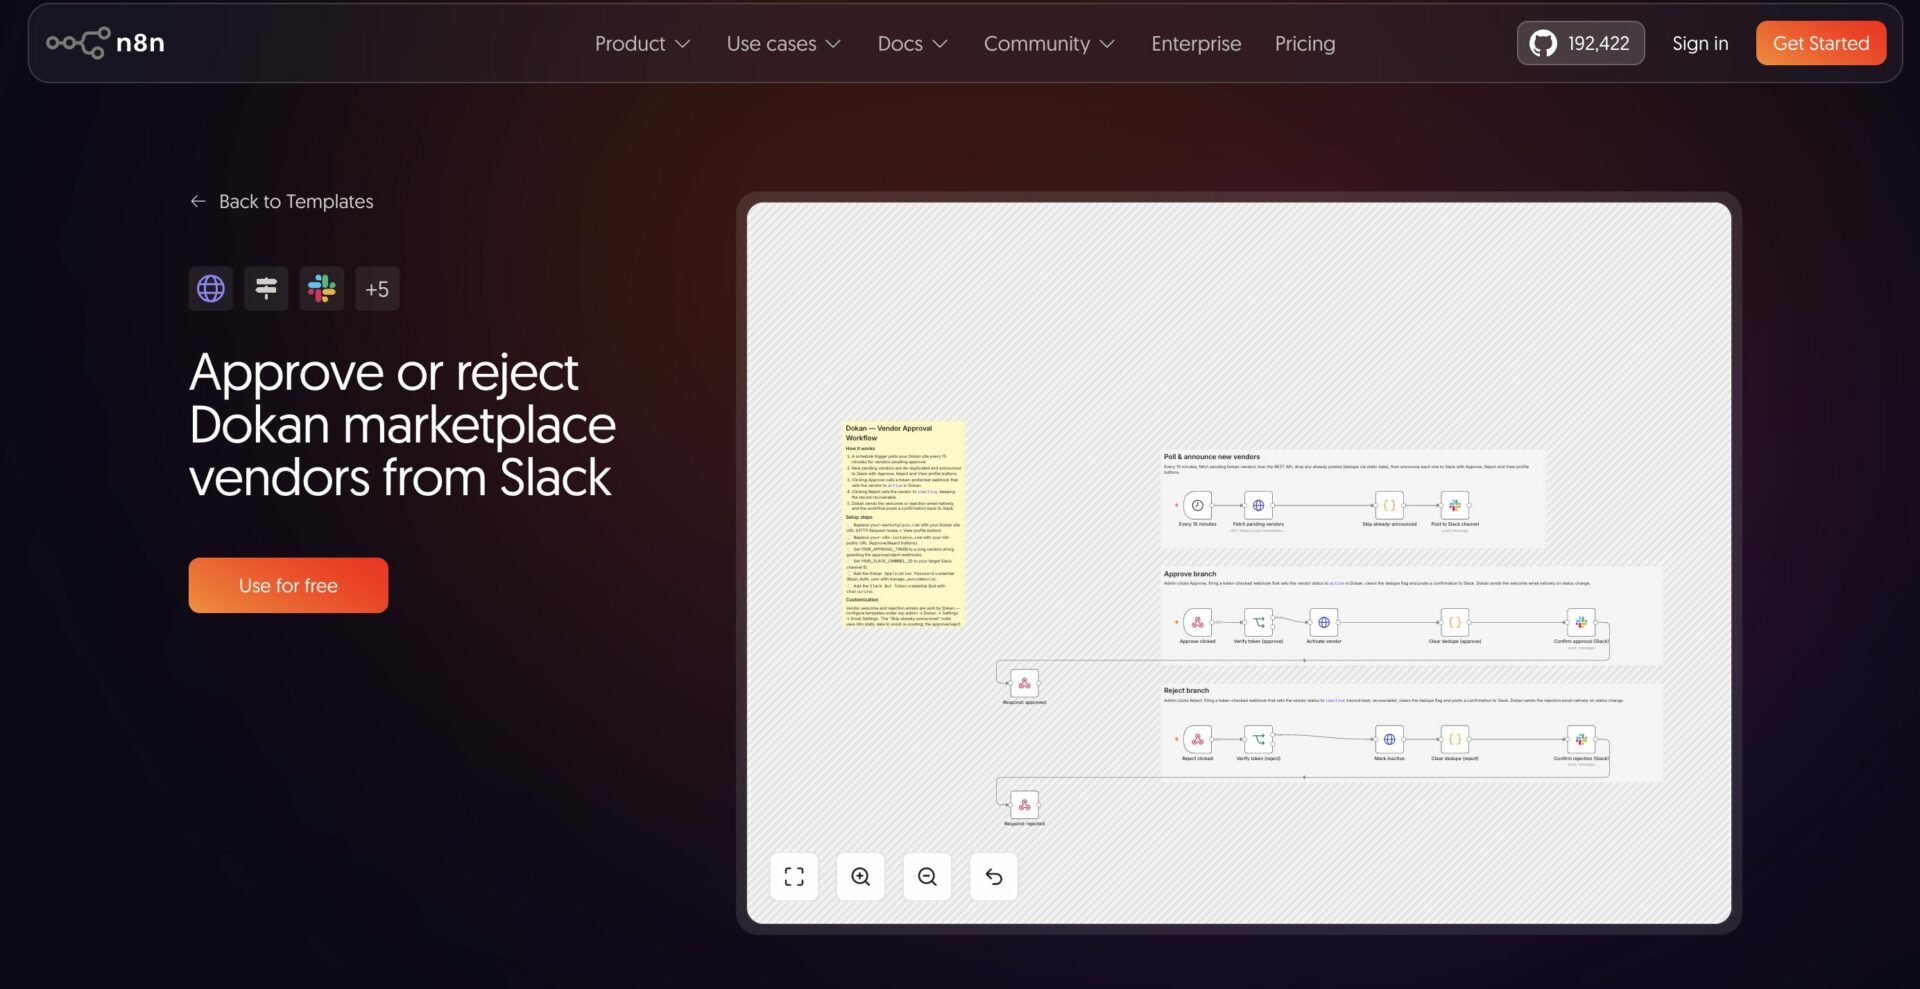Expand the Use cases menu

click(x=783, y=44)
